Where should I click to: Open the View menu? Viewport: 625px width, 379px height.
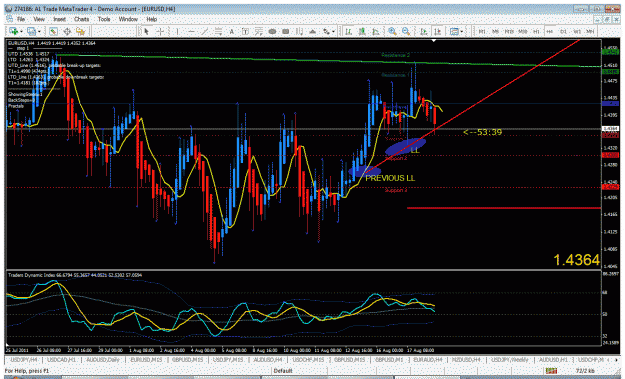pos(39,19)
